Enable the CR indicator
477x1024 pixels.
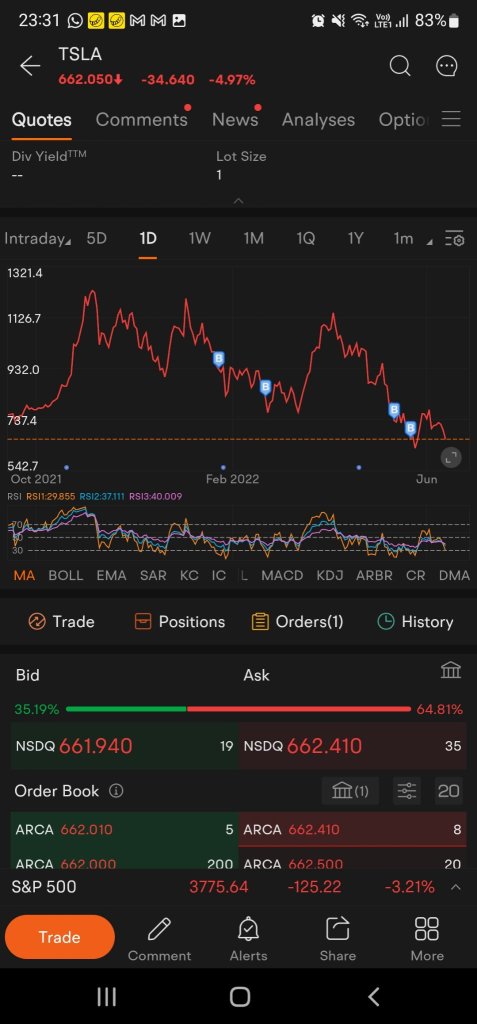click(x=416, y=575)
